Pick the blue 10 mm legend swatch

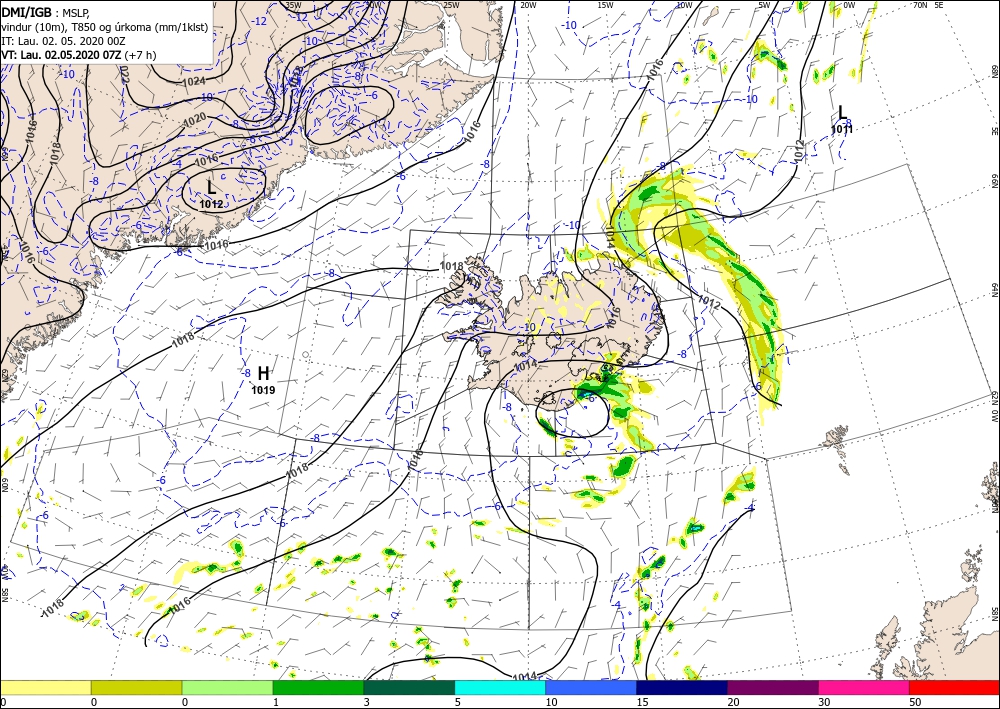pyautogui.click(x=591, y=687)
